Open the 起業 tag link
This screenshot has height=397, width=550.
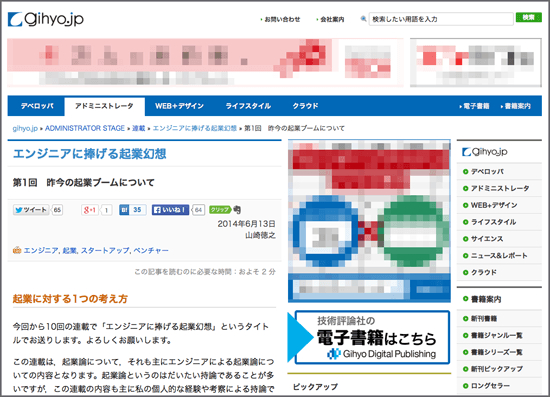[69, 250]
